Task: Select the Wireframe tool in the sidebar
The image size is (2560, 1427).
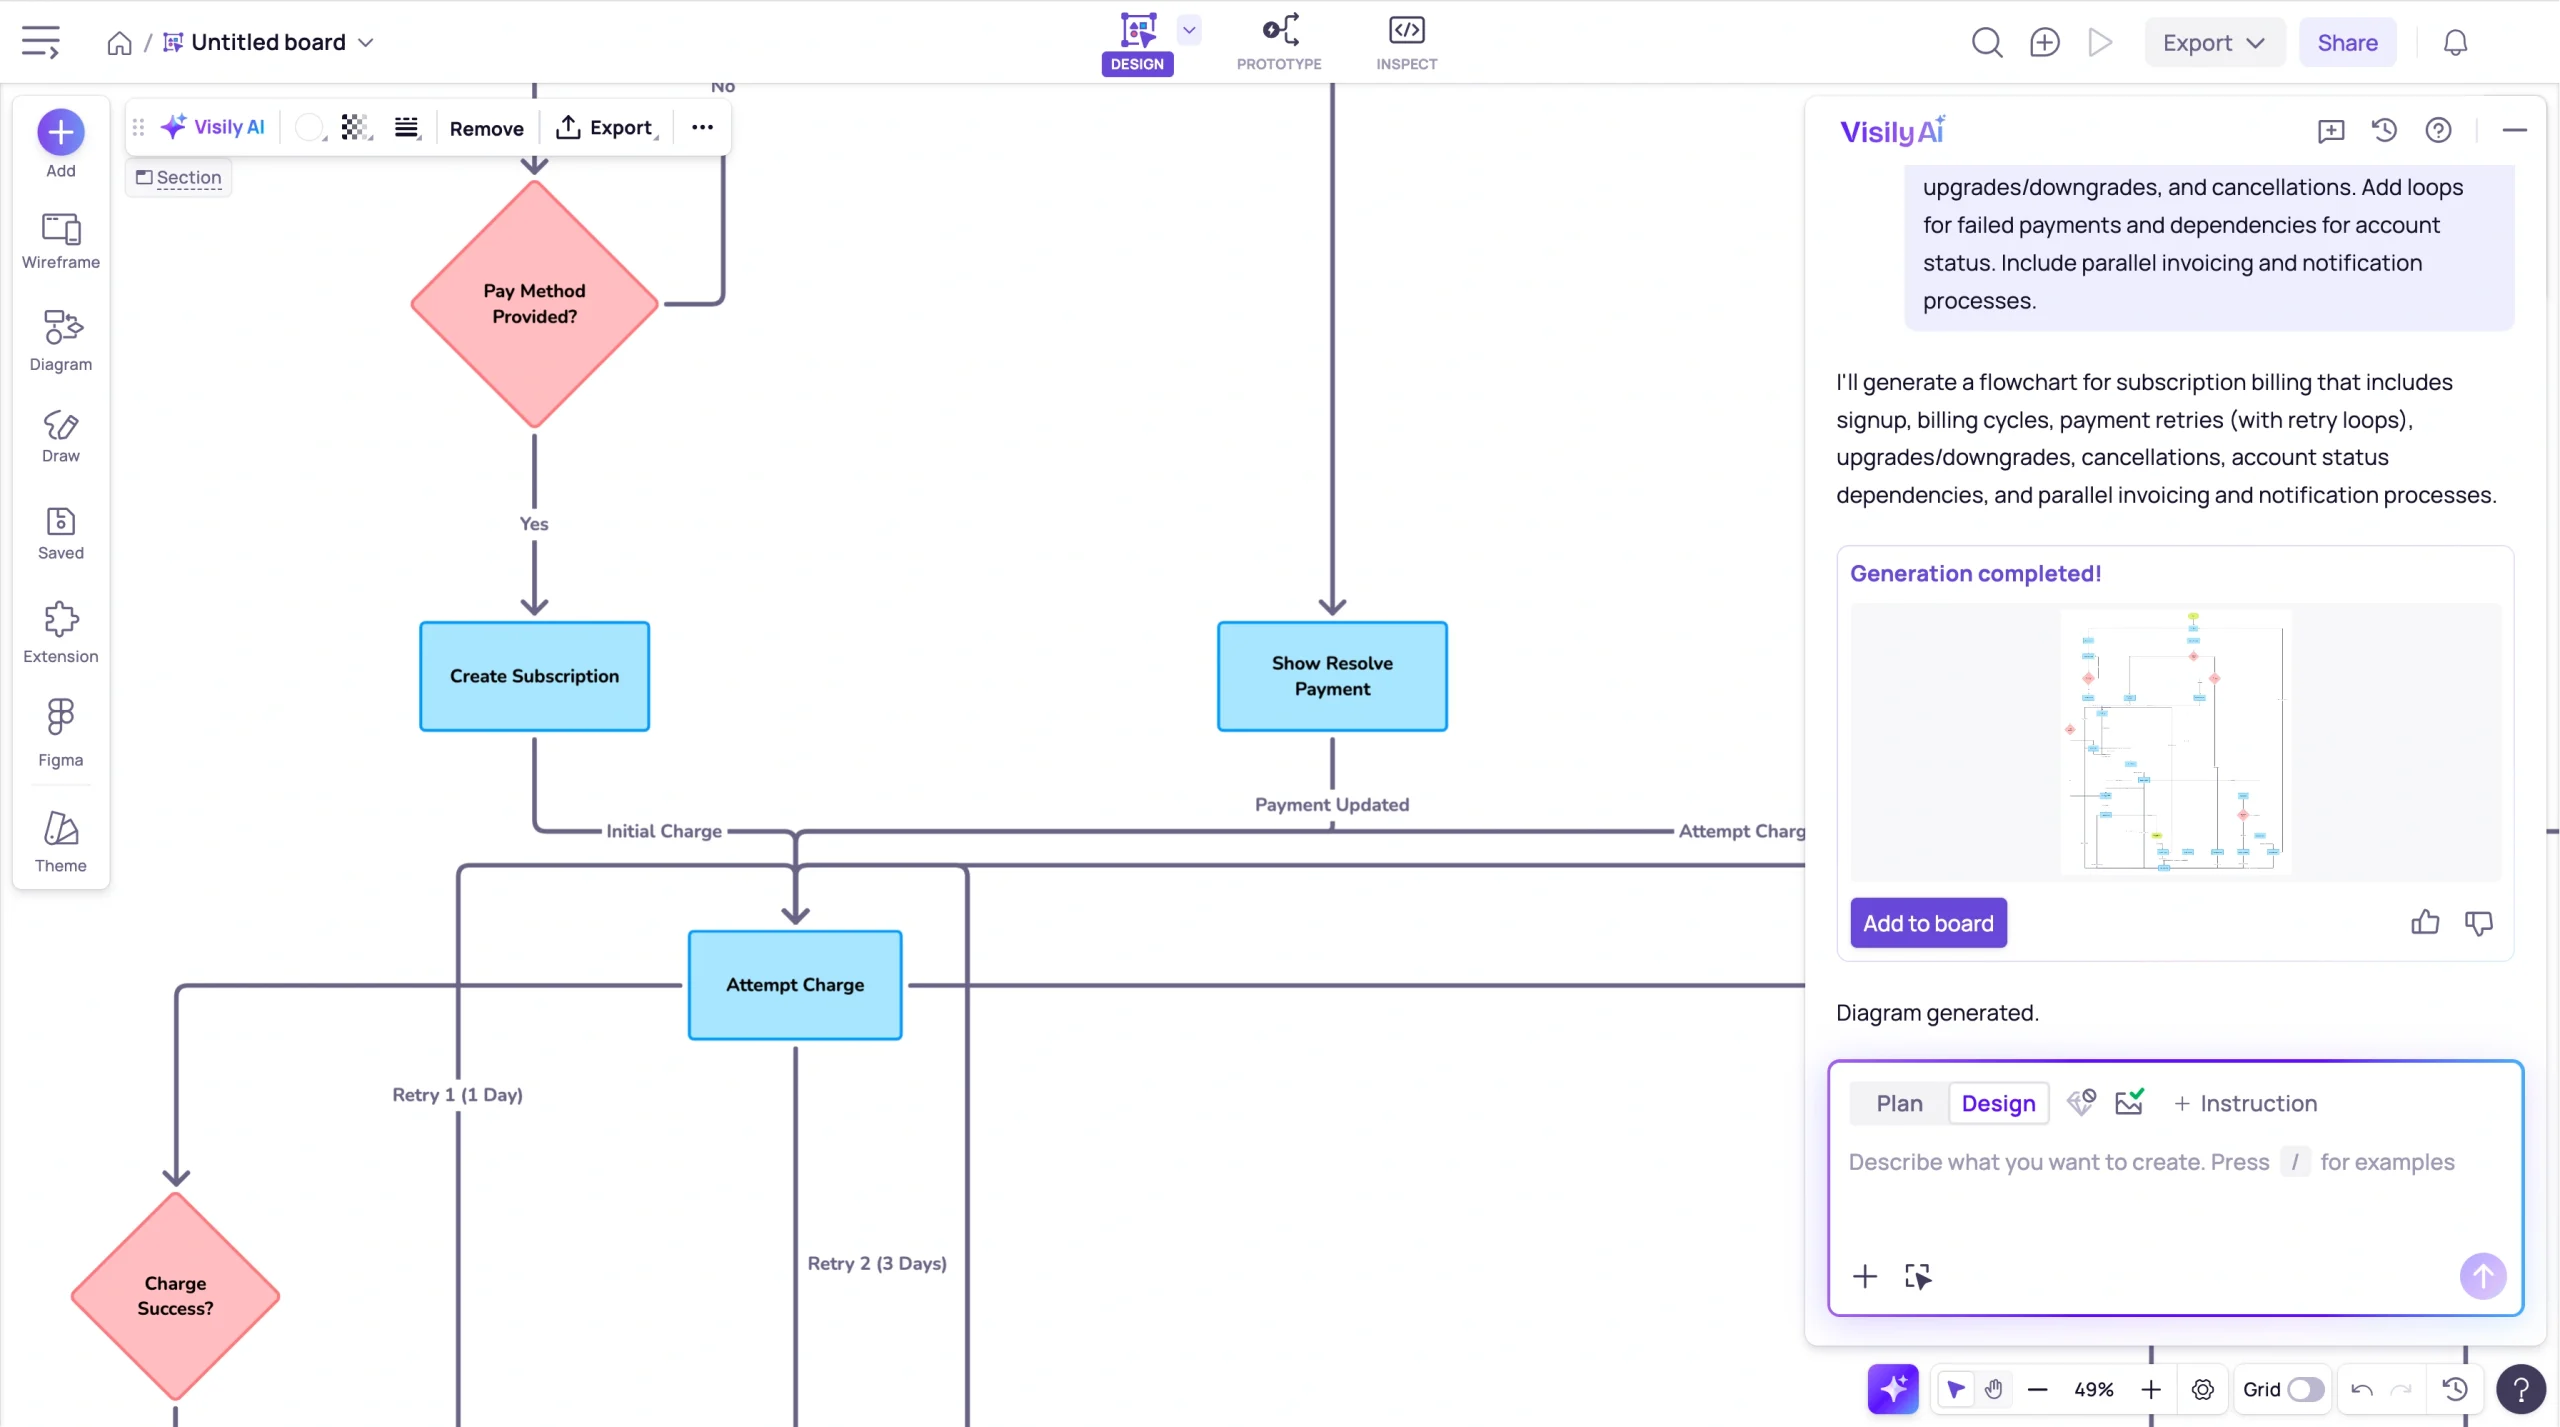Action: [60, 240]
